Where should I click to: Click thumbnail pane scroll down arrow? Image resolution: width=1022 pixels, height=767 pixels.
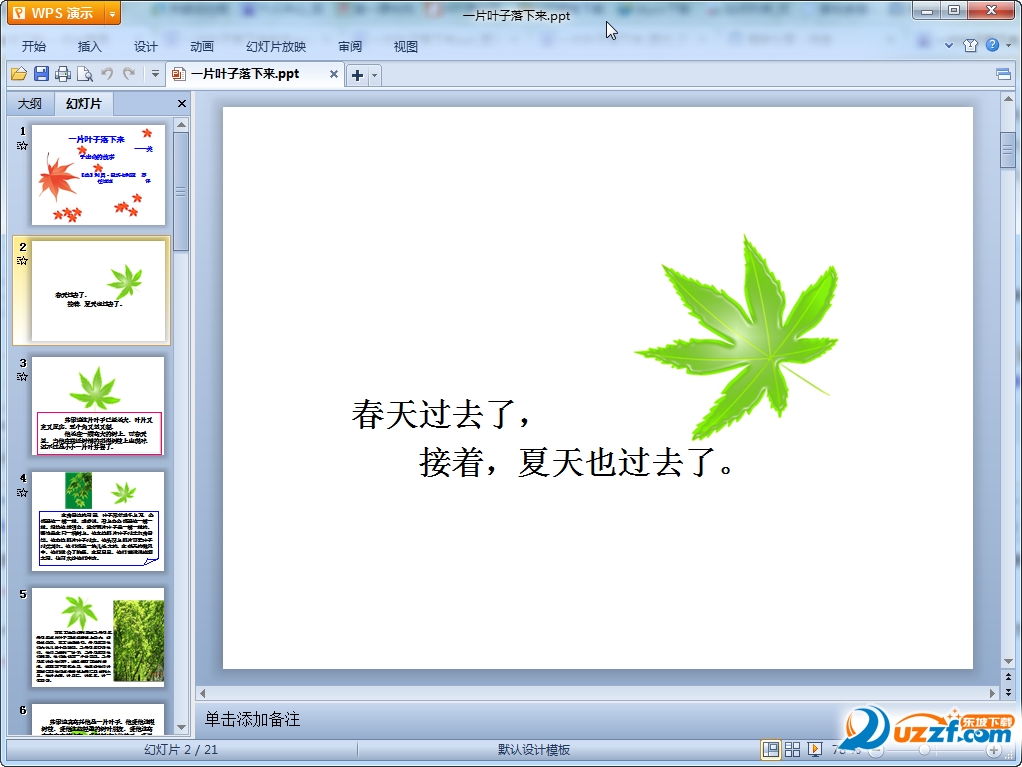(182, 727)
